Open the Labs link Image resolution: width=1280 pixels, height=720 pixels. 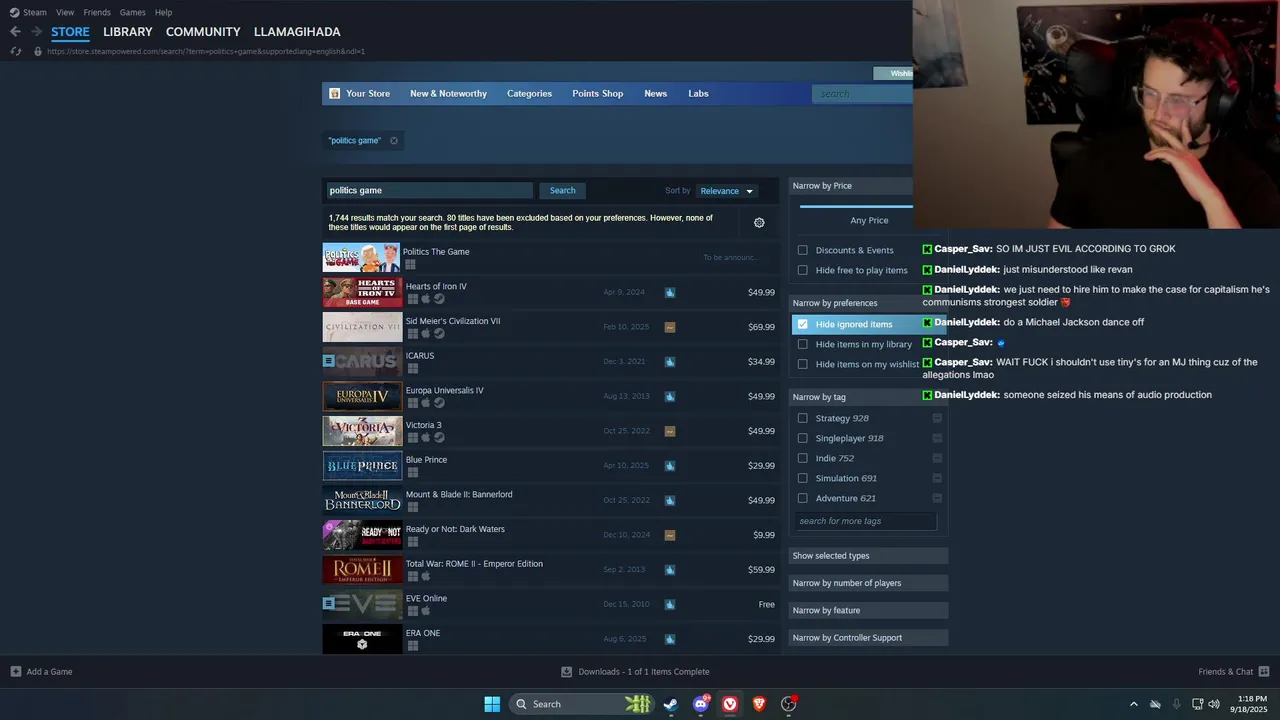tap(698, 94)
